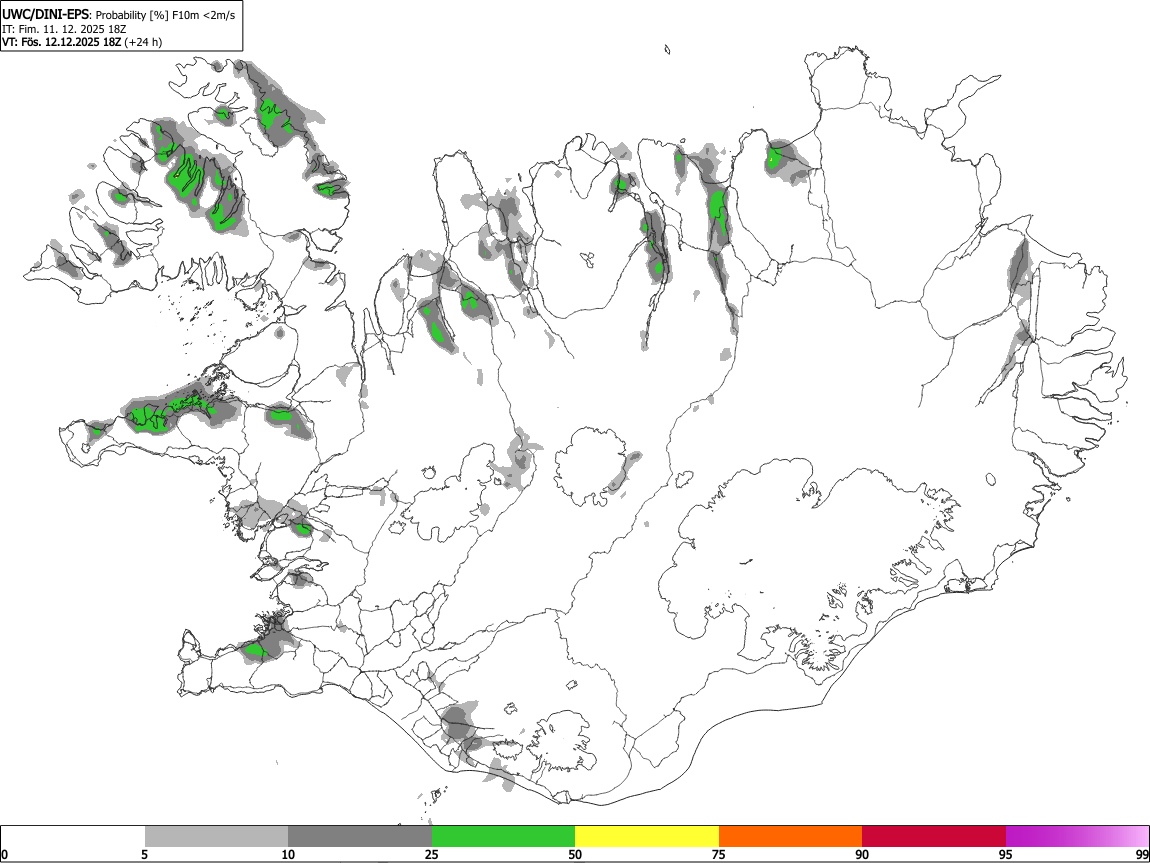Viewport: 1150px width, 863px height.
Task: Click the legend value '95'
Action: pyautogui.click(x=1006, y=854)
